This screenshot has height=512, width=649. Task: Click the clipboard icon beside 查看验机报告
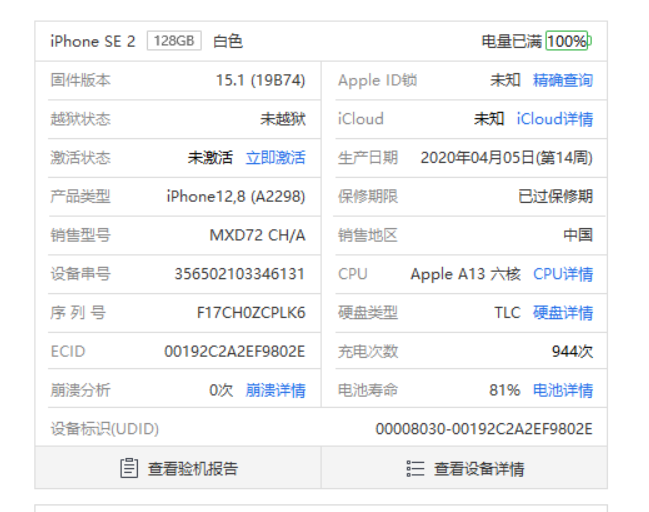(129, 468)
